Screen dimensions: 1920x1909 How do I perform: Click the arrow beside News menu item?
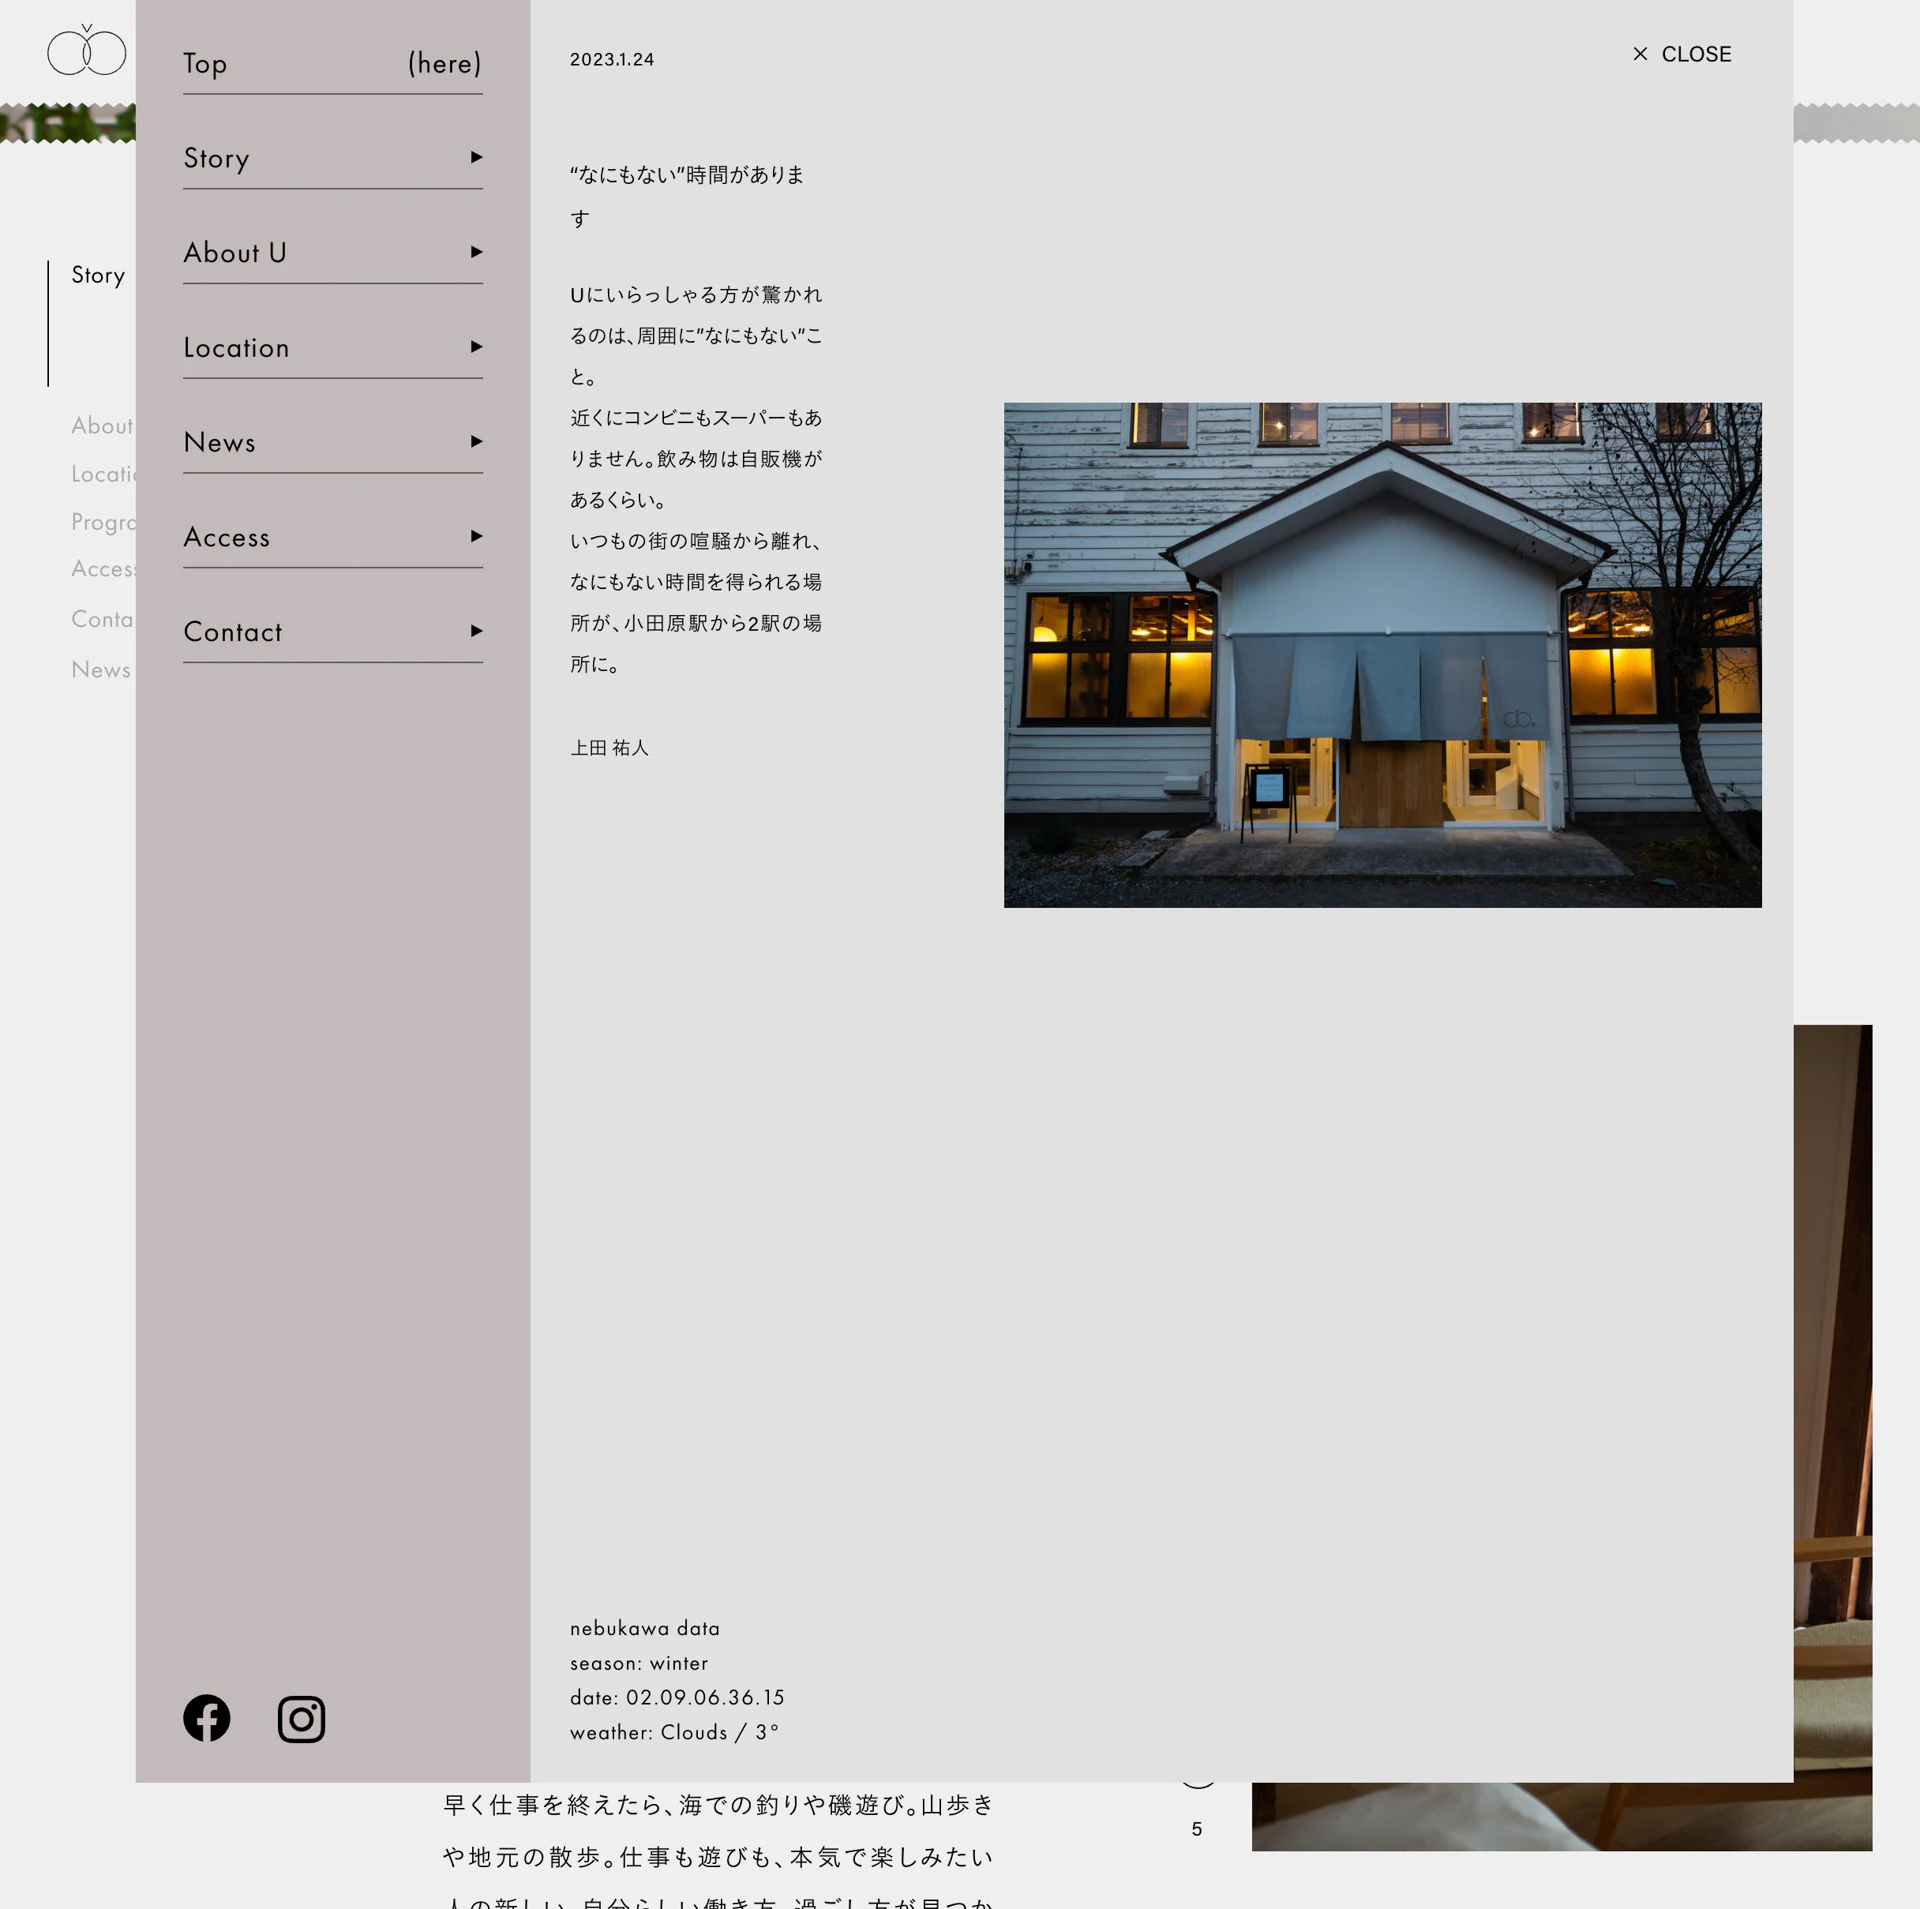coord(476,441)
